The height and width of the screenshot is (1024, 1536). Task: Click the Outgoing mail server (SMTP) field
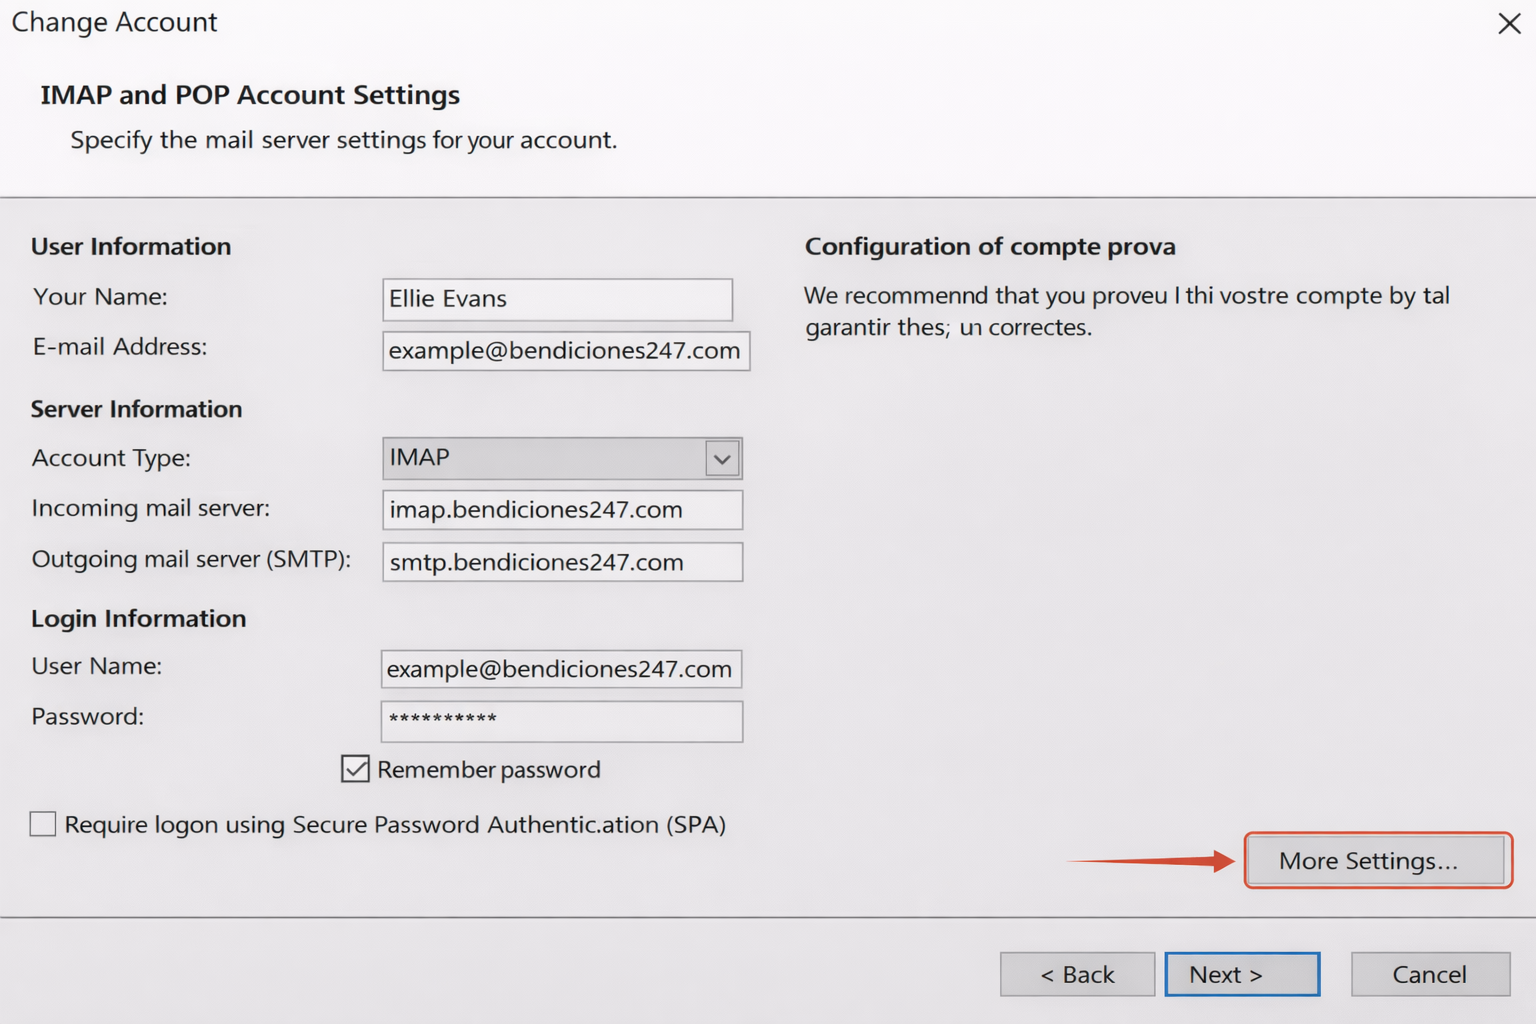pos(562,562)
